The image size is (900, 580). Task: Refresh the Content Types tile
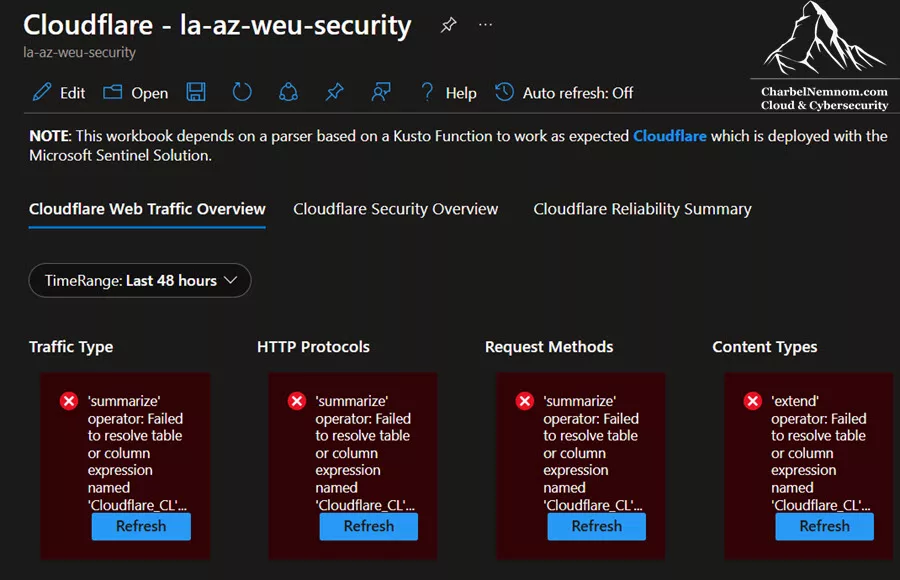(x=824, y=526)
